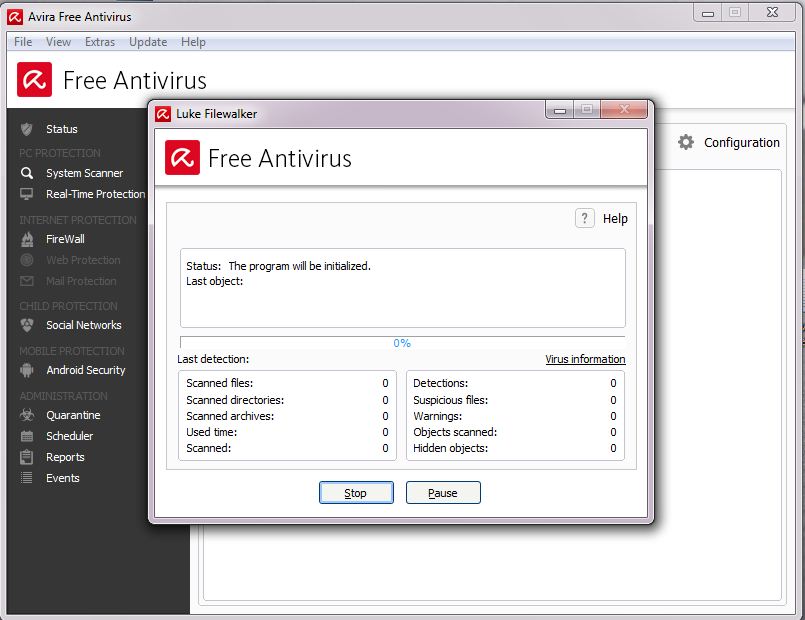
Task: Click the Status shield icon in sidebar
Action: (27, 129)
